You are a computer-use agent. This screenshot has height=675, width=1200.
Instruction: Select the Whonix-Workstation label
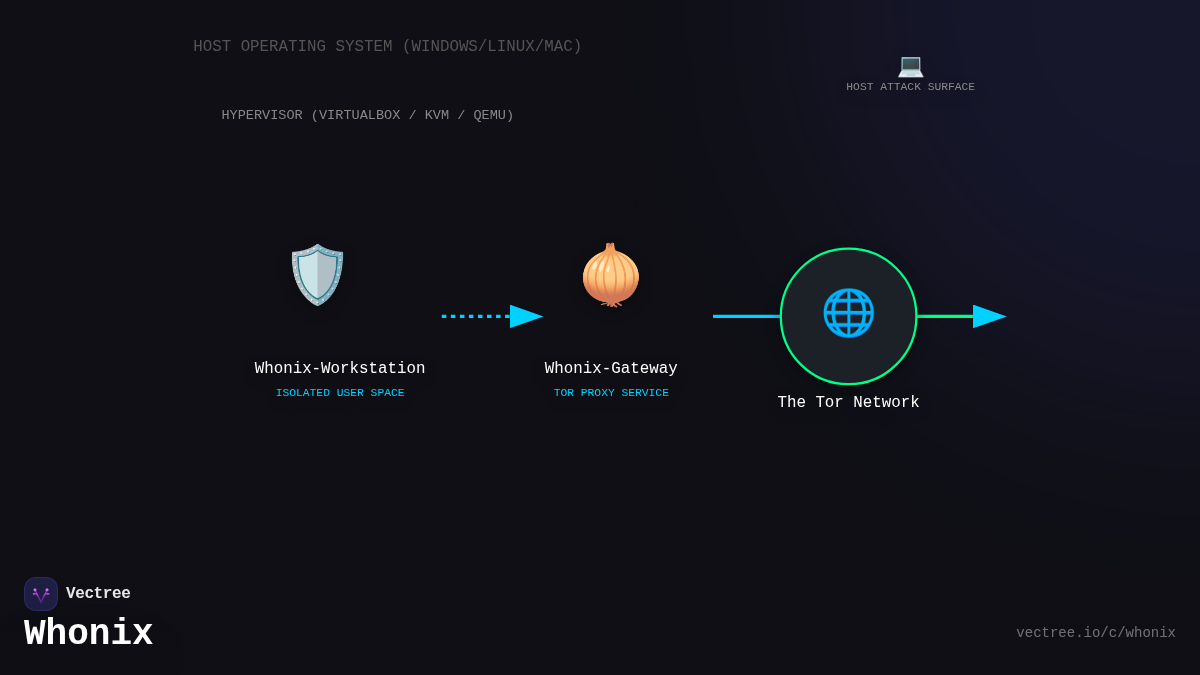pos(340,369)
